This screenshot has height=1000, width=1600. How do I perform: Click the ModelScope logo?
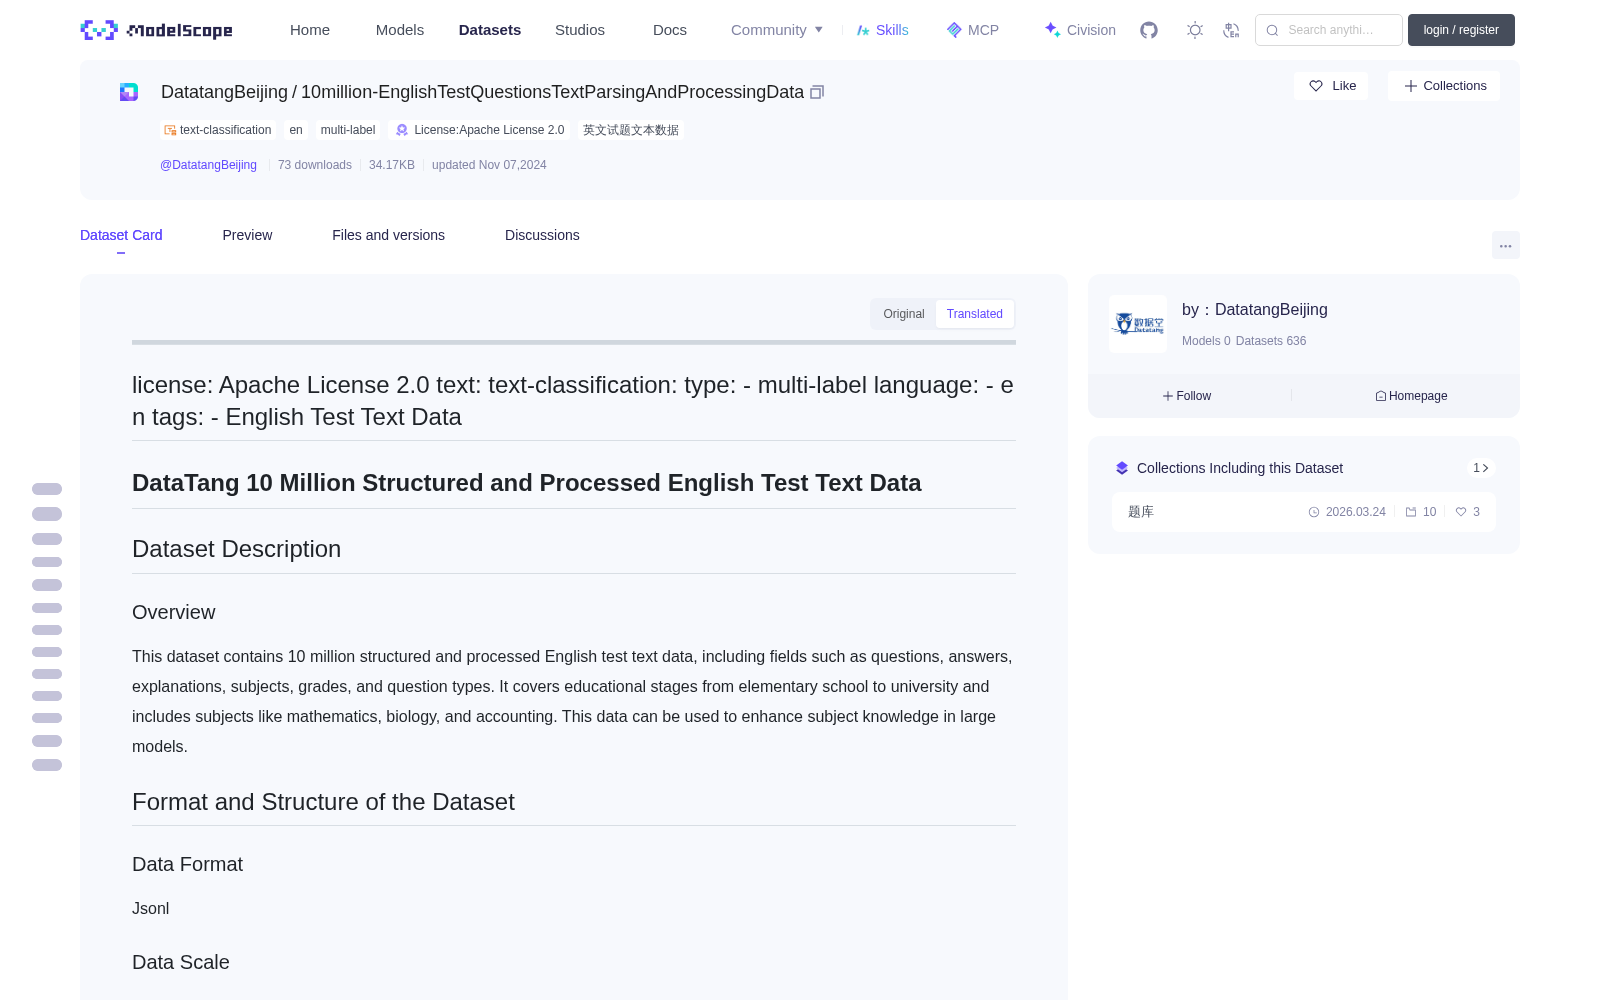coord(156,30)
